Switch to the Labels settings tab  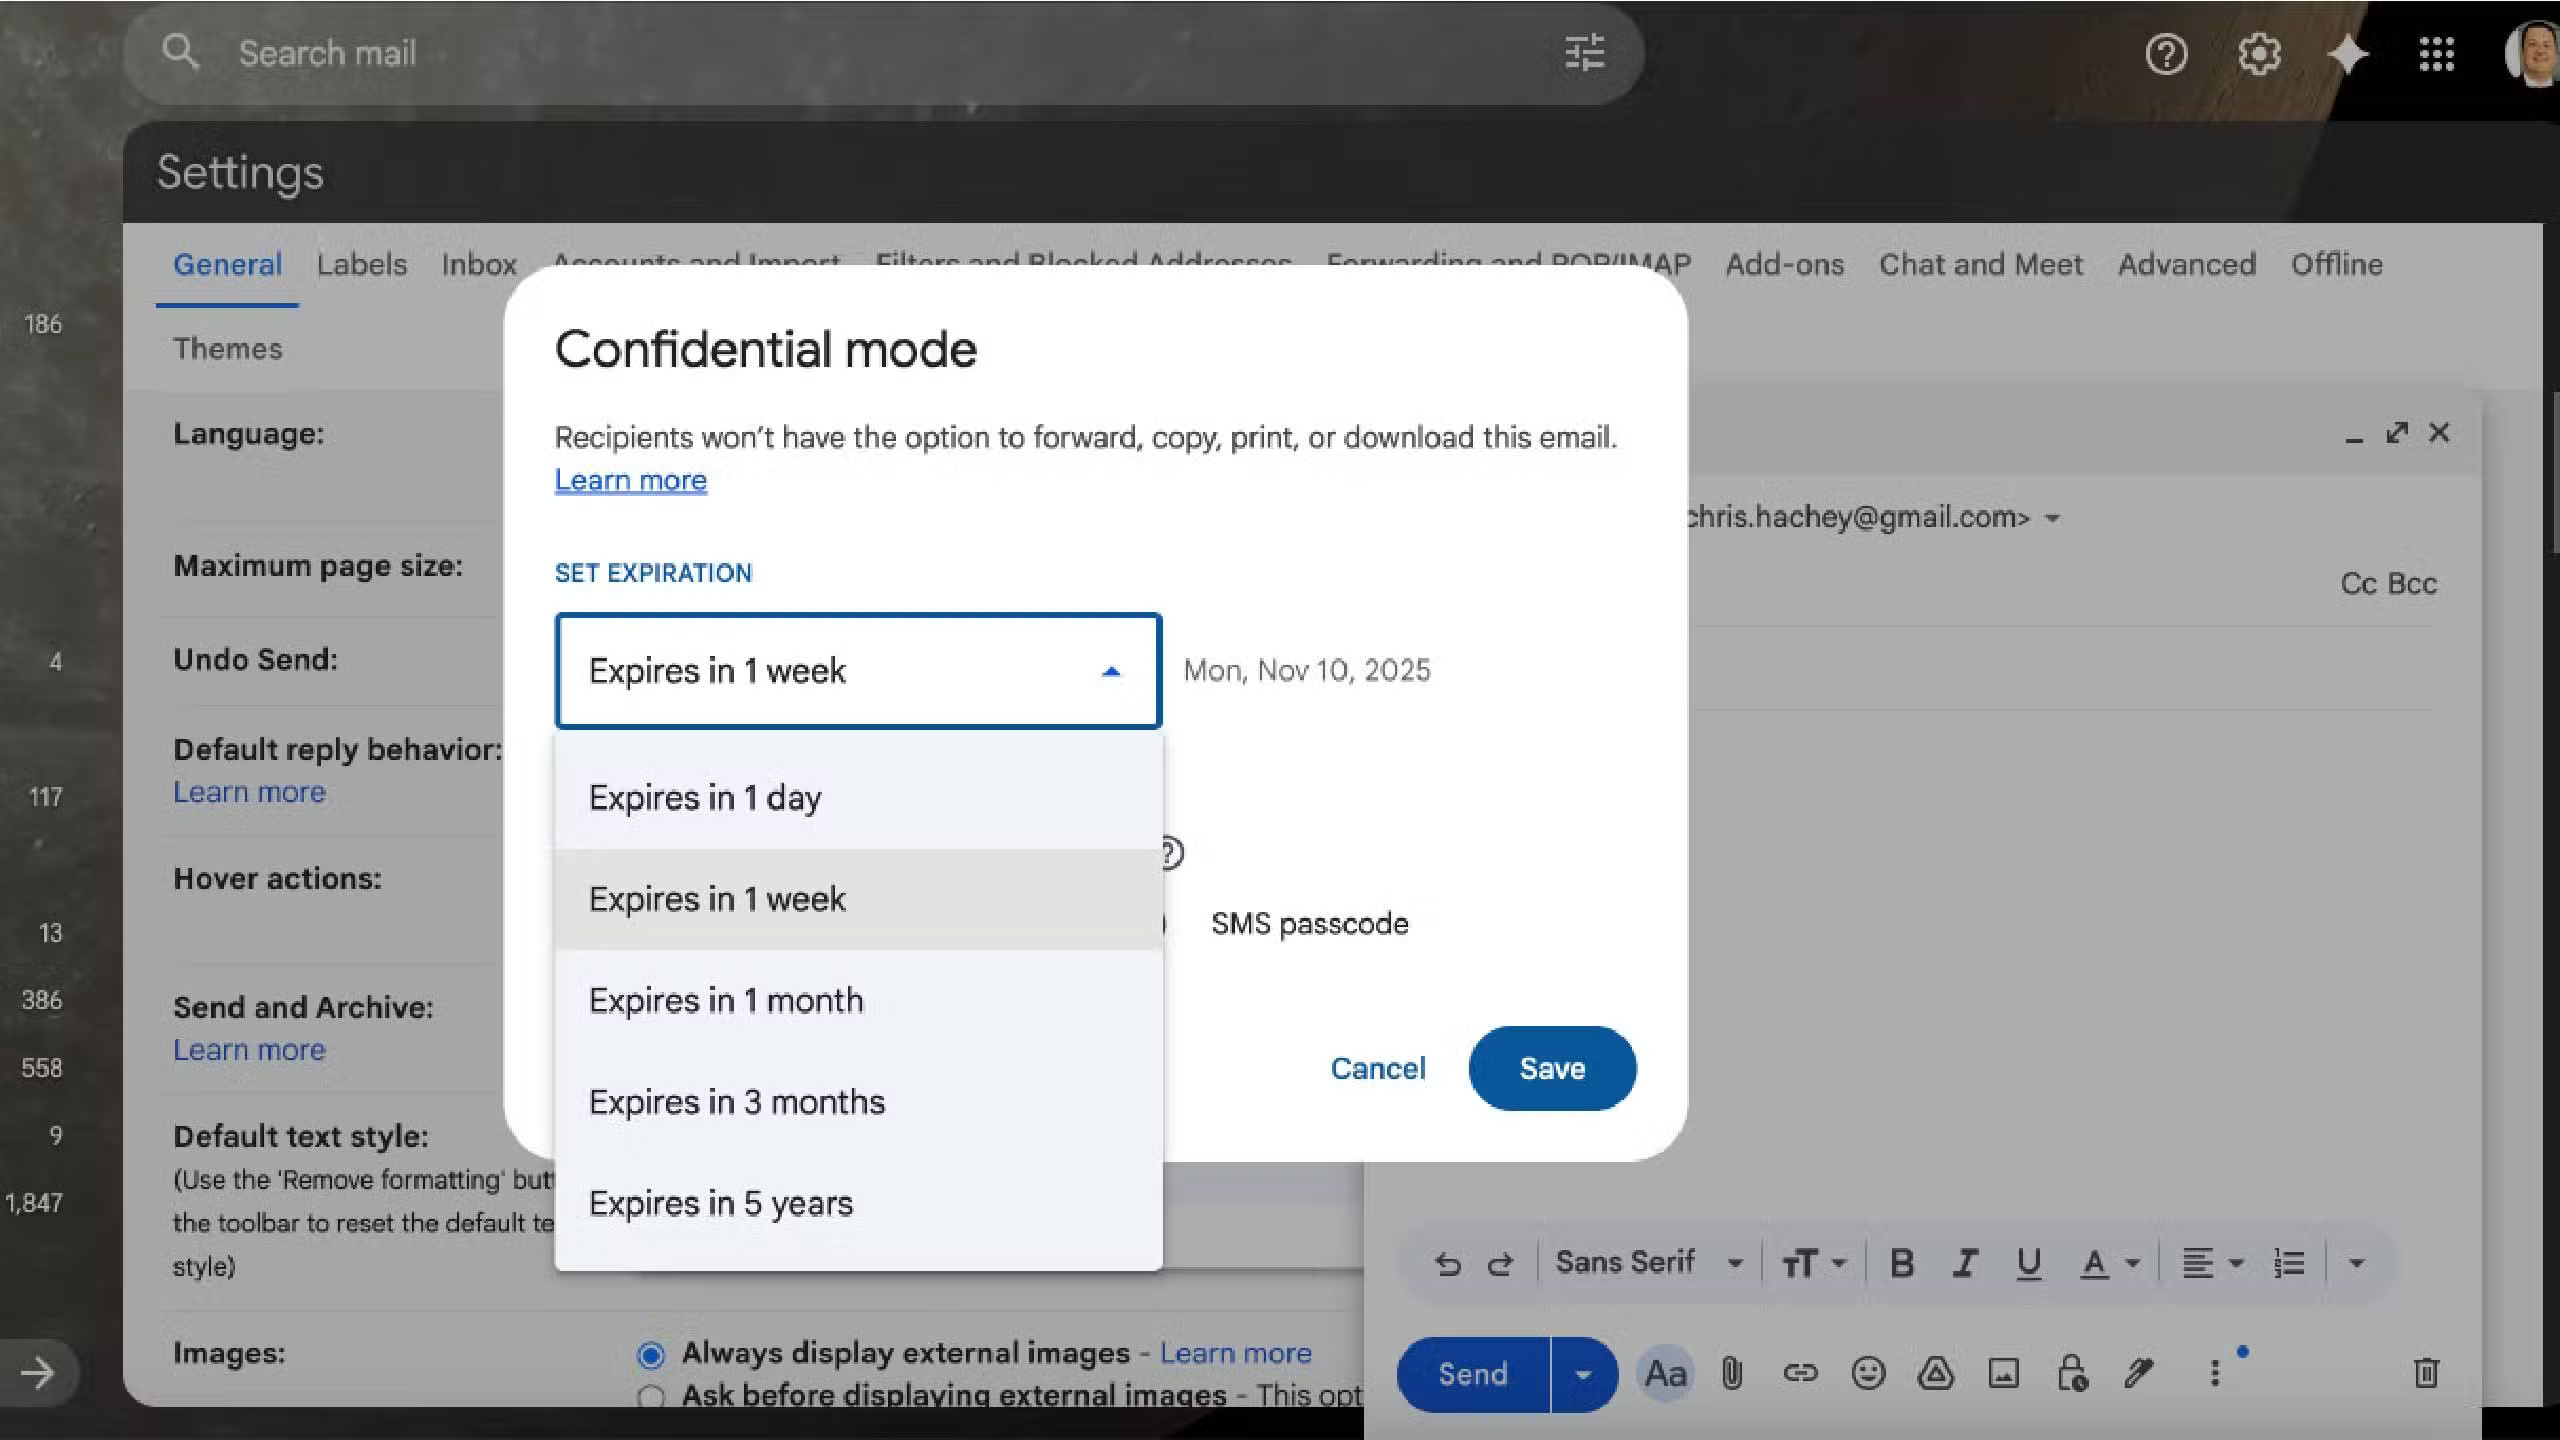(x=361, y=265)
